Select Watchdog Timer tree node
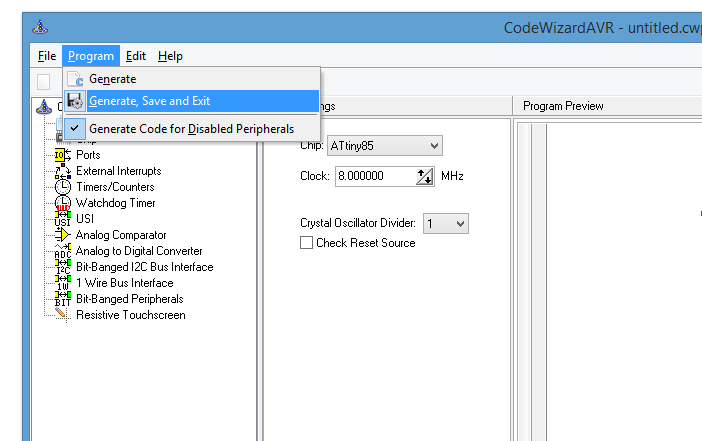 116,203
